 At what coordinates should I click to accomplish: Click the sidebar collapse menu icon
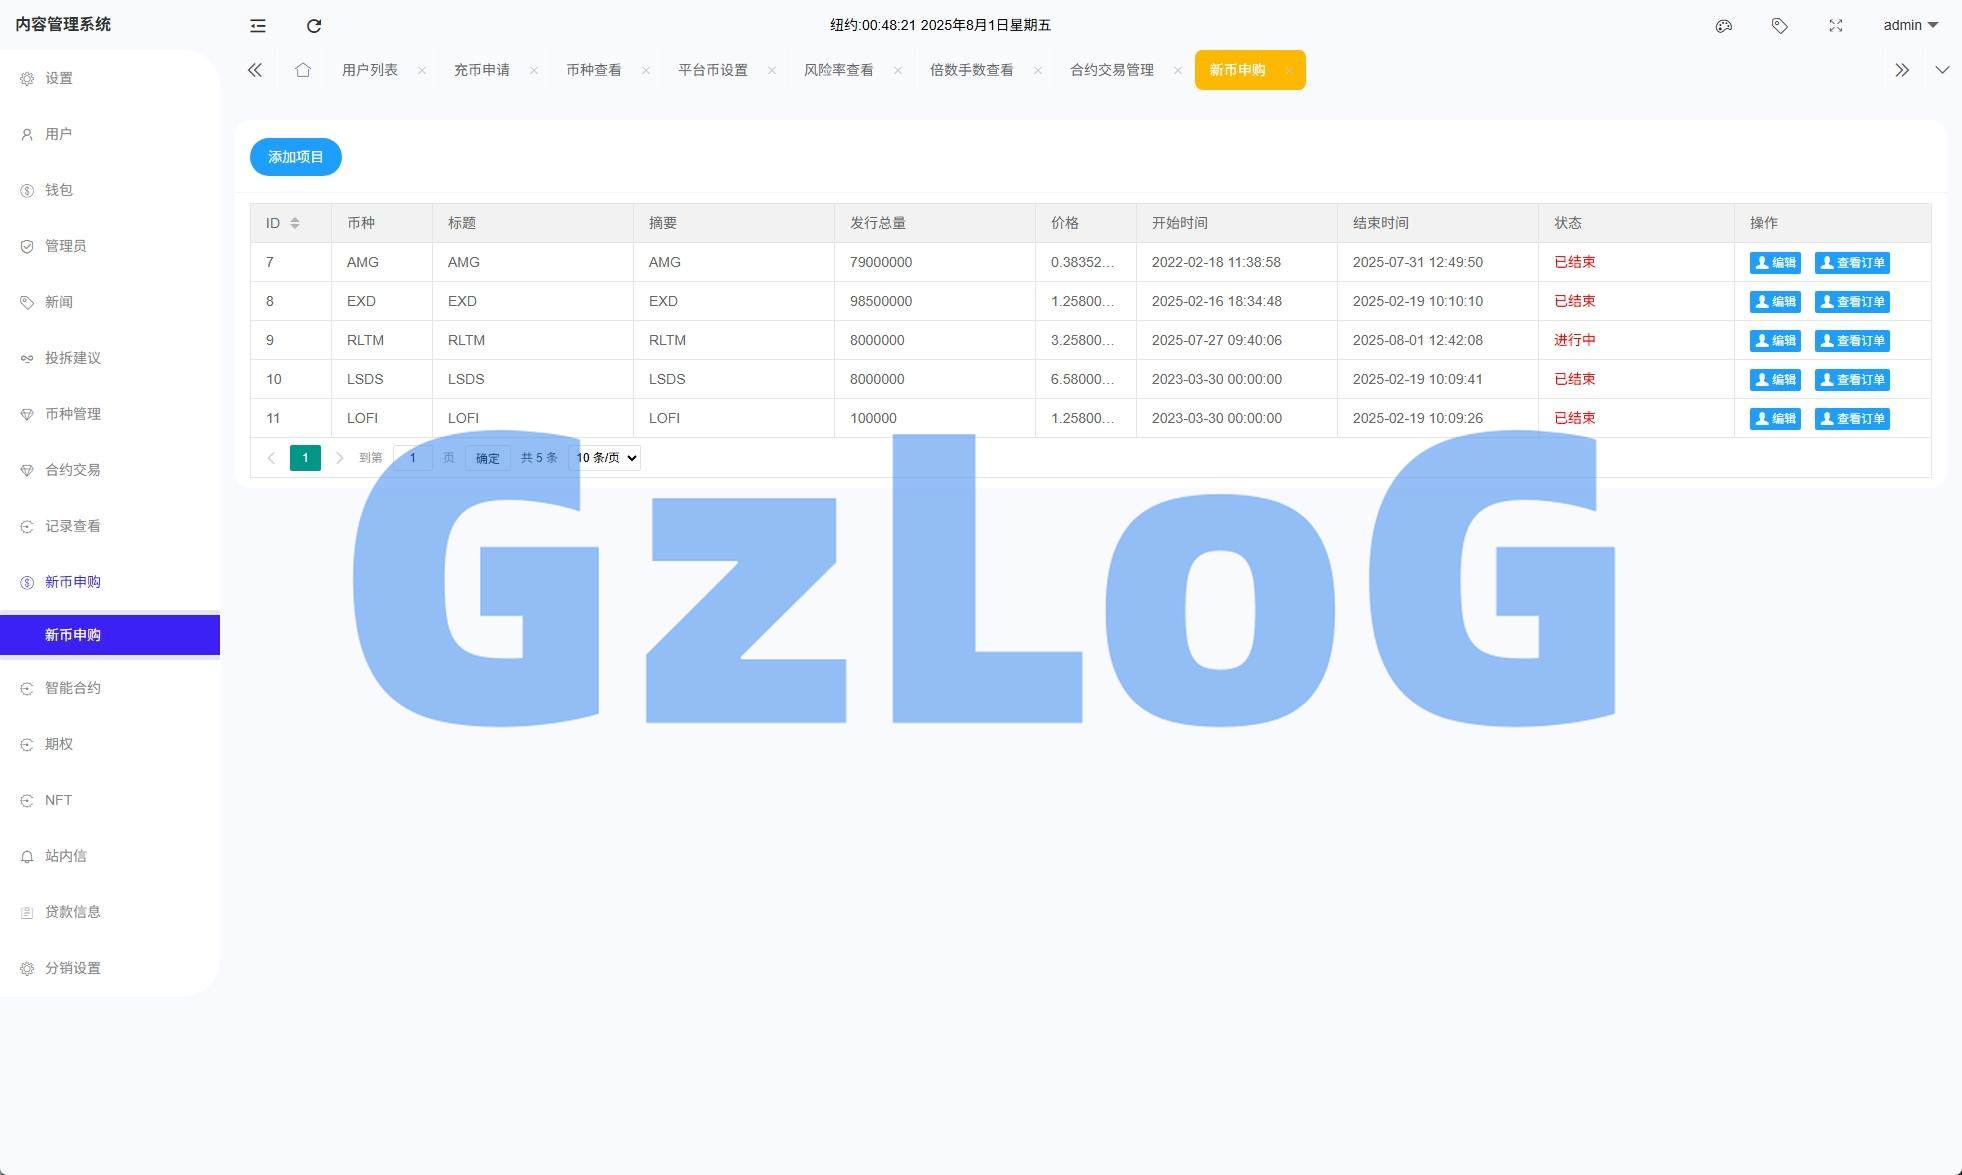[258, 26]
